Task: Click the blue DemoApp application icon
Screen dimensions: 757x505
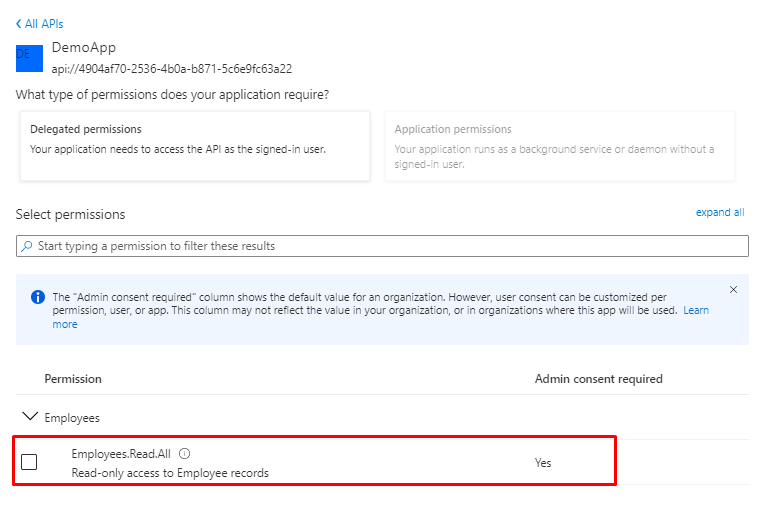Action: click(29, 58)
